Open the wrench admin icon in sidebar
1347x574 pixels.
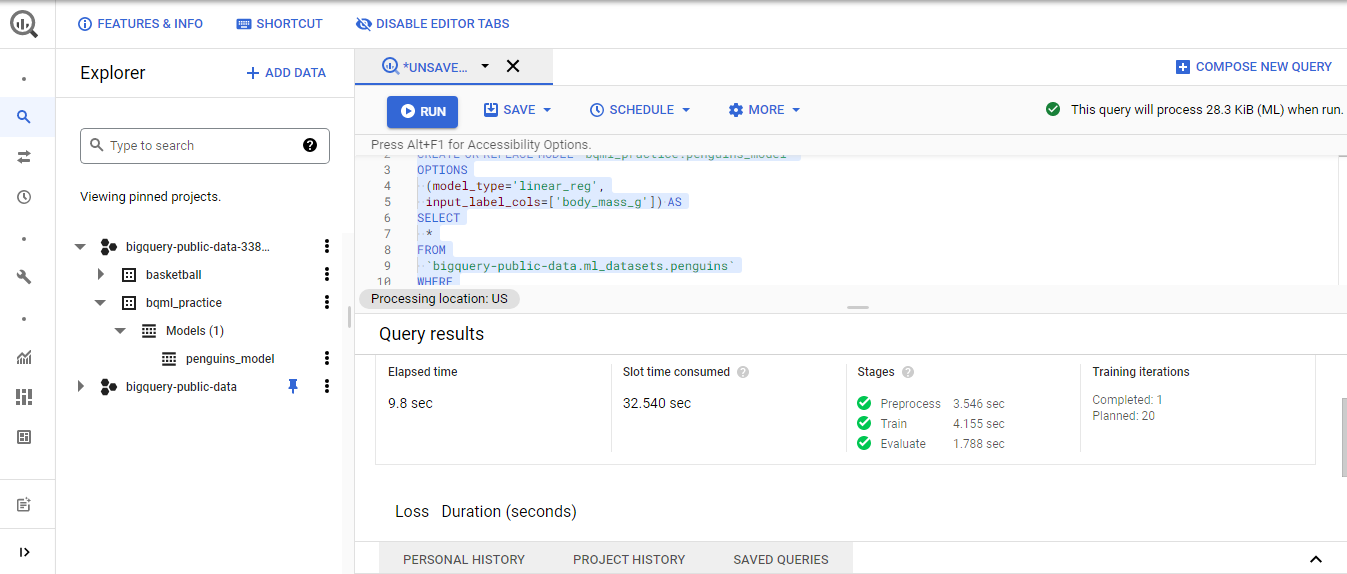coord(24,277)
